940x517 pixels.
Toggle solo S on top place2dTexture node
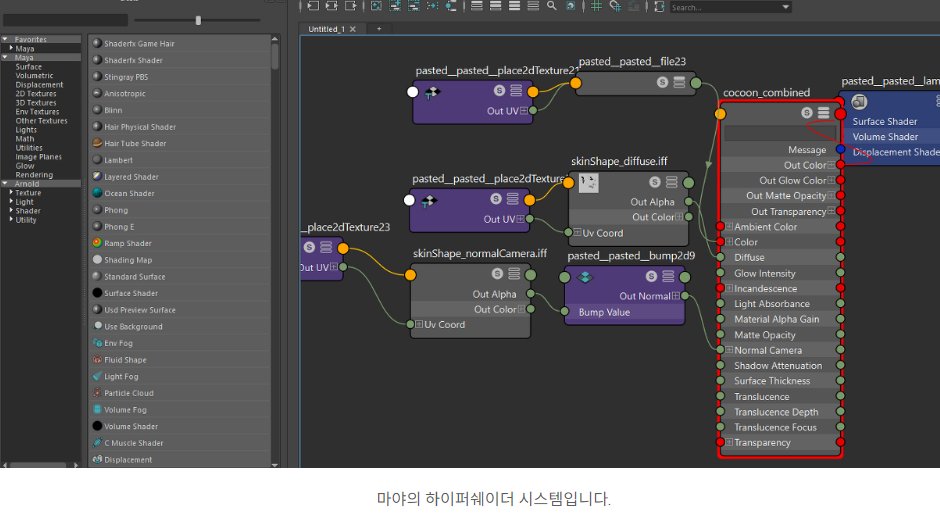(x=499, y=91)
